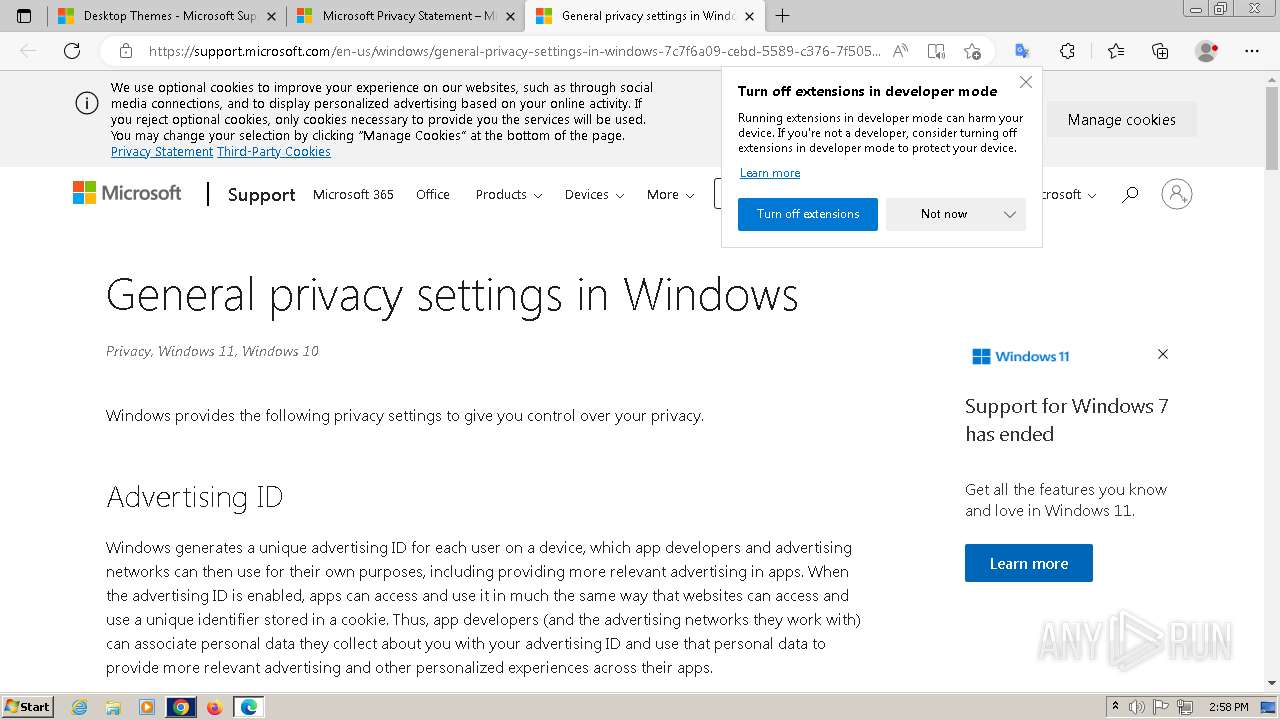Open Edge Settings and more menu

point(1252,51)
